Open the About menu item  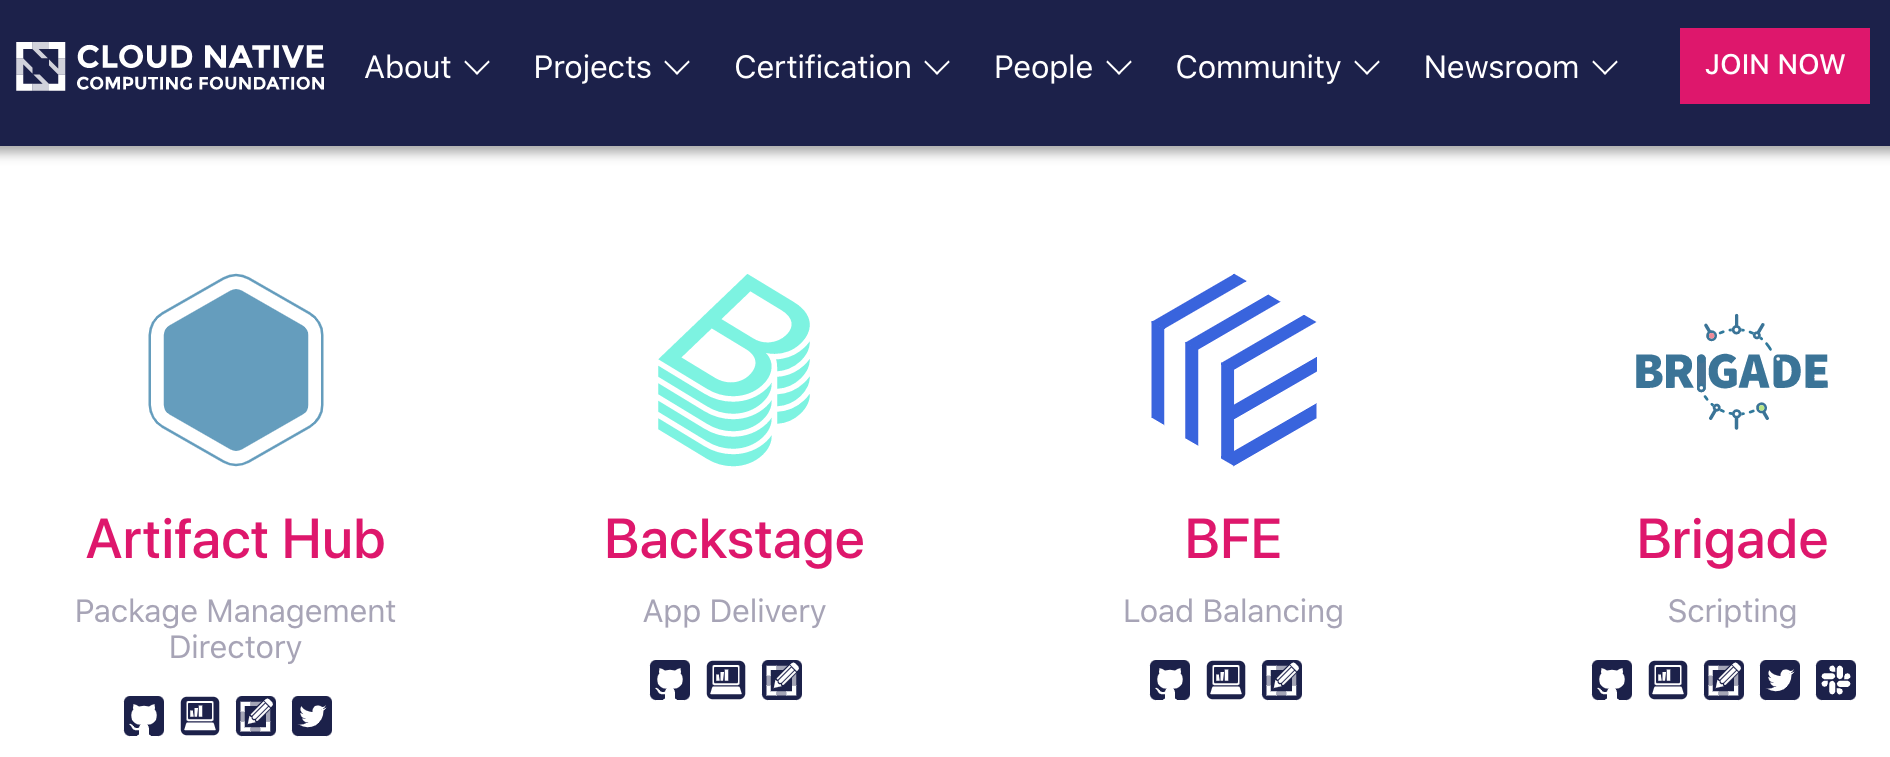[x=408, y=67]
